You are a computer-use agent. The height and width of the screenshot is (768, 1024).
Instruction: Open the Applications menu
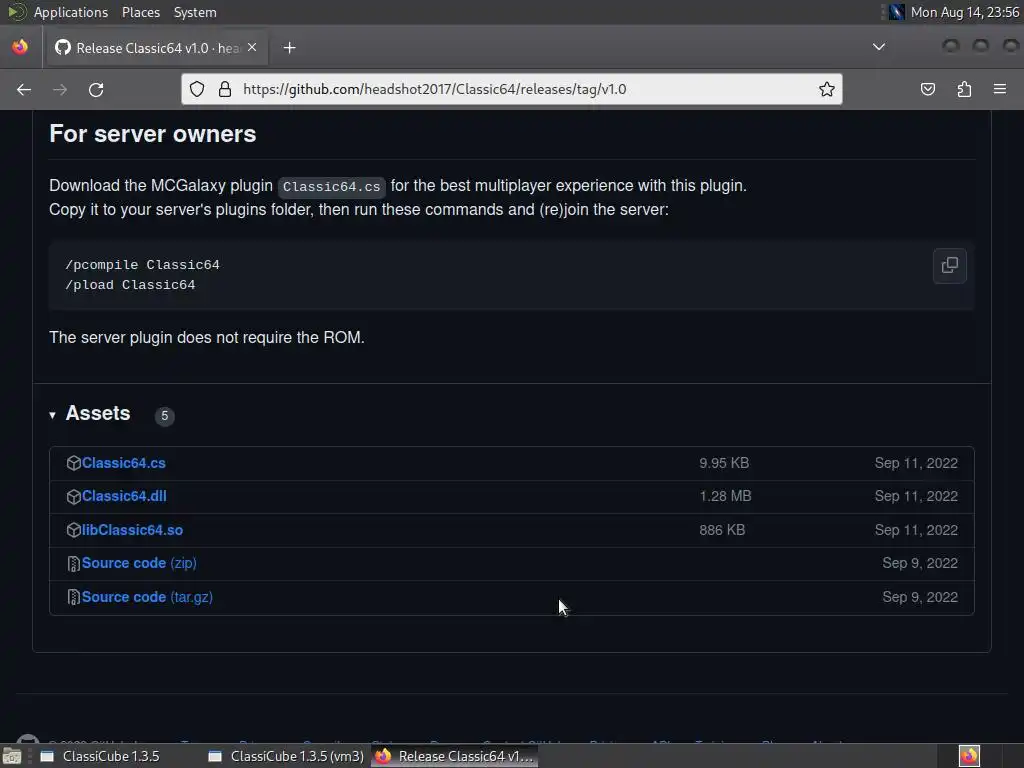click(x=71, y=12)
